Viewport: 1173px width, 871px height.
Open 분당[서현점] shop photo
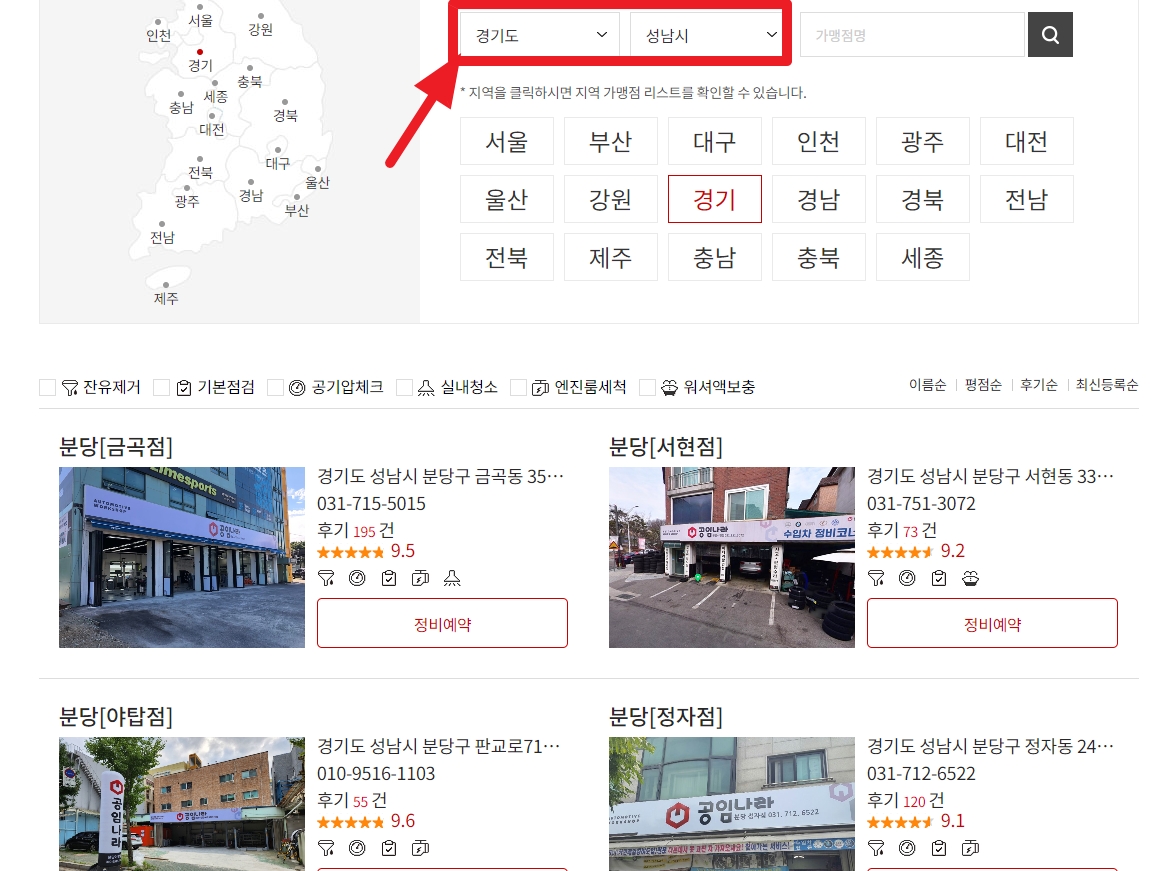pyautogui.click(x=732, y=557)
